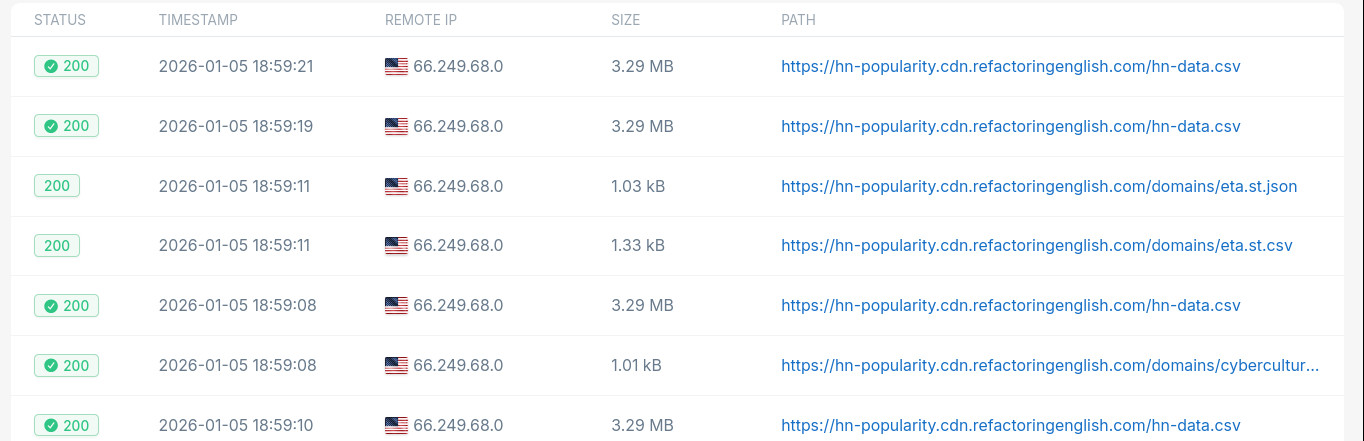The width and height of the screenshot is (1364, 441).
Task: Click the flag icon beside the eta.st.json request
Action: point(396,187)
